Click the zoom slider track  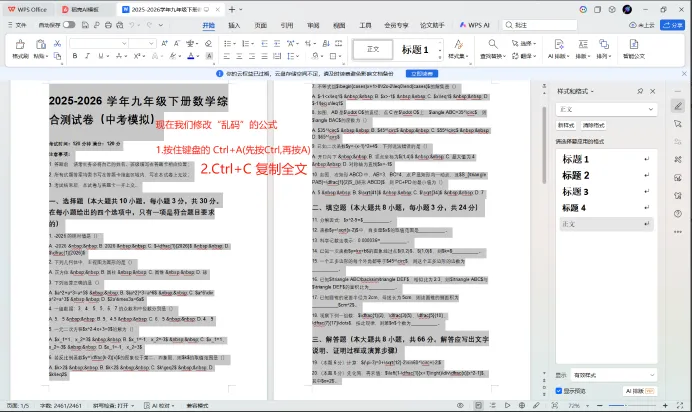coord(632,405)
